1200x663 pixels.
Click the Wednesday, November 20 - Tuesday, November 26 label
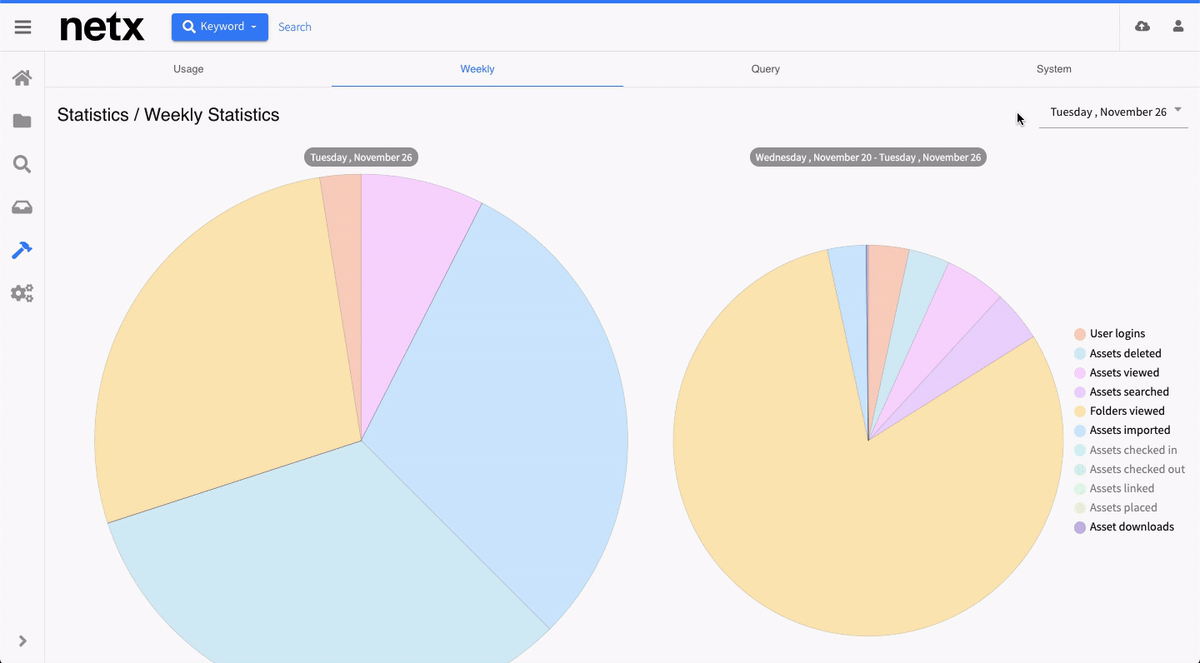(x=868, y=157)
